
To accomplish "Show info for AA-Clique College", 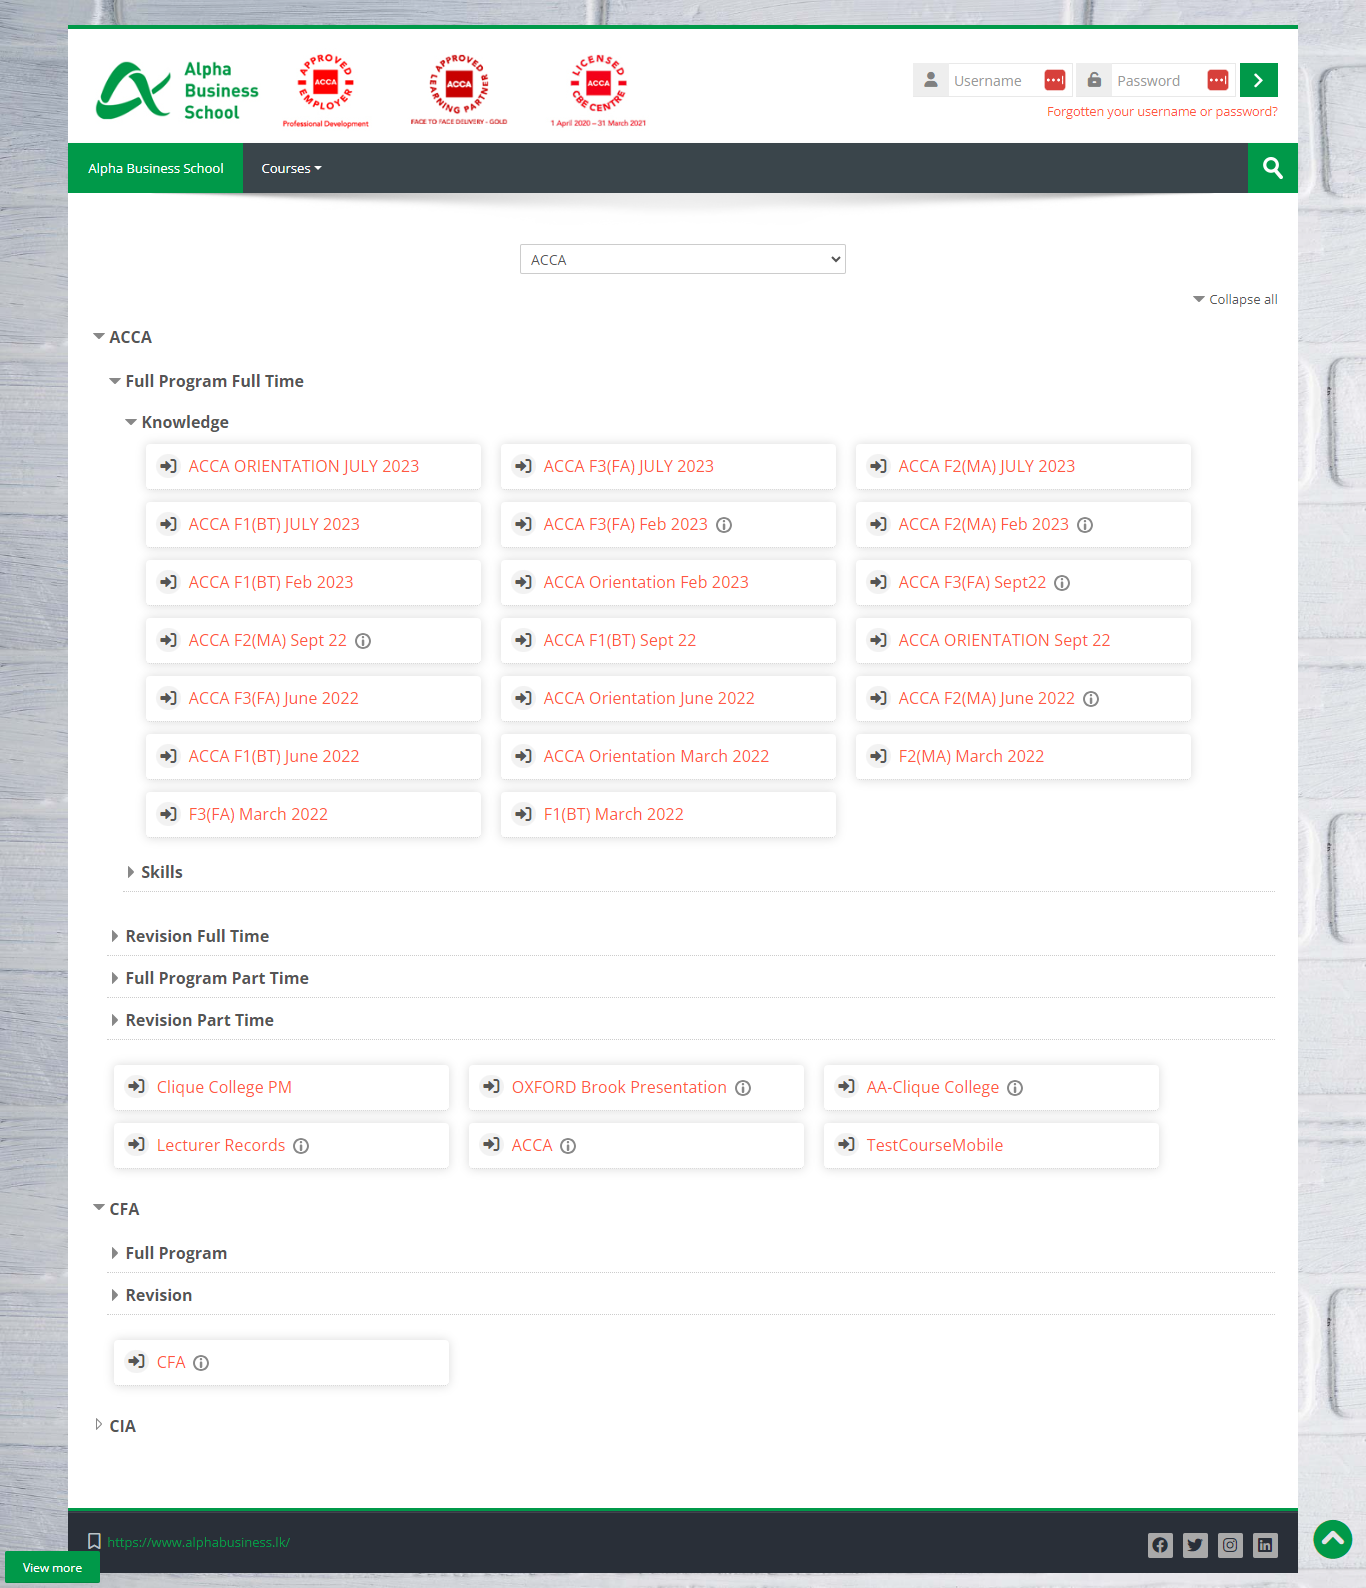I will [1015, 1088].
